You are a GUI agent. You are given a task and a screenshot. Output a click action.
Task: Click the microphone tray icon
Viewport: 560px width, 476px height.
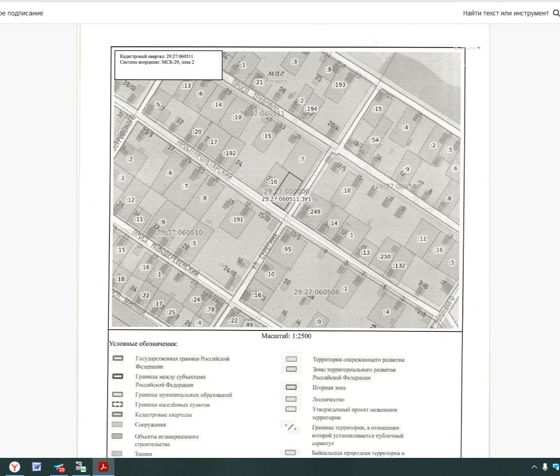545,467
